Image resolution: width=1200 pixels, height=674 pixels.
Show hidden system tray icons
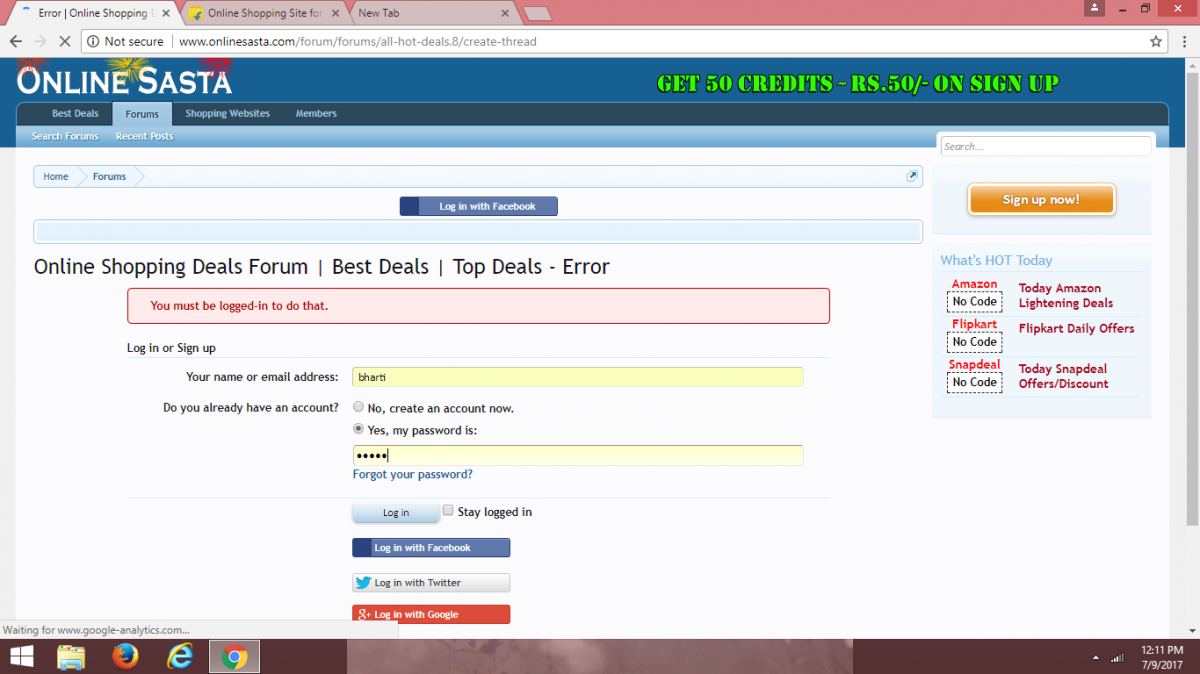coord(1094,657)
